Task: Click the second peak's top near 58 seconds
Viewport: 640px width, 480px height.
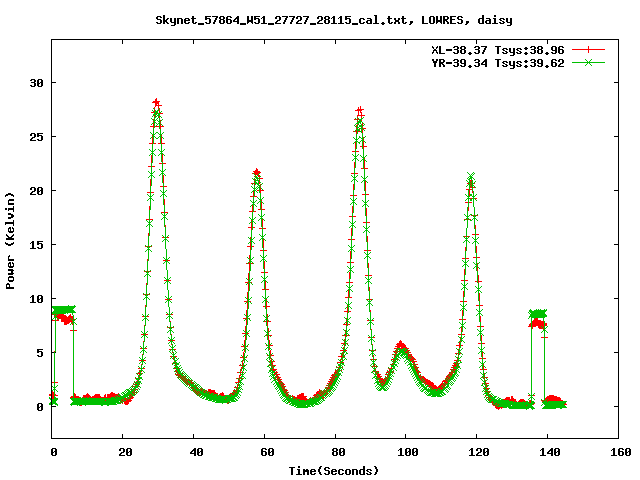Action: click(256, 173)
